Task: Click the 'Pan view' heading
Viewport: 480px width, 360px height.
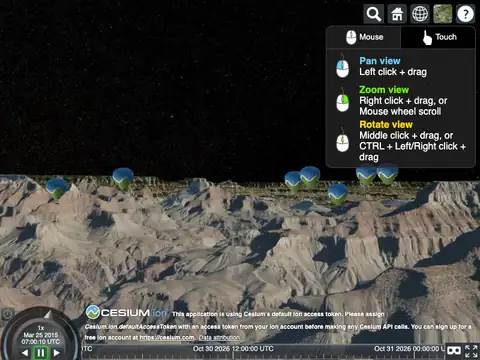Action: [x=380, y=61]
